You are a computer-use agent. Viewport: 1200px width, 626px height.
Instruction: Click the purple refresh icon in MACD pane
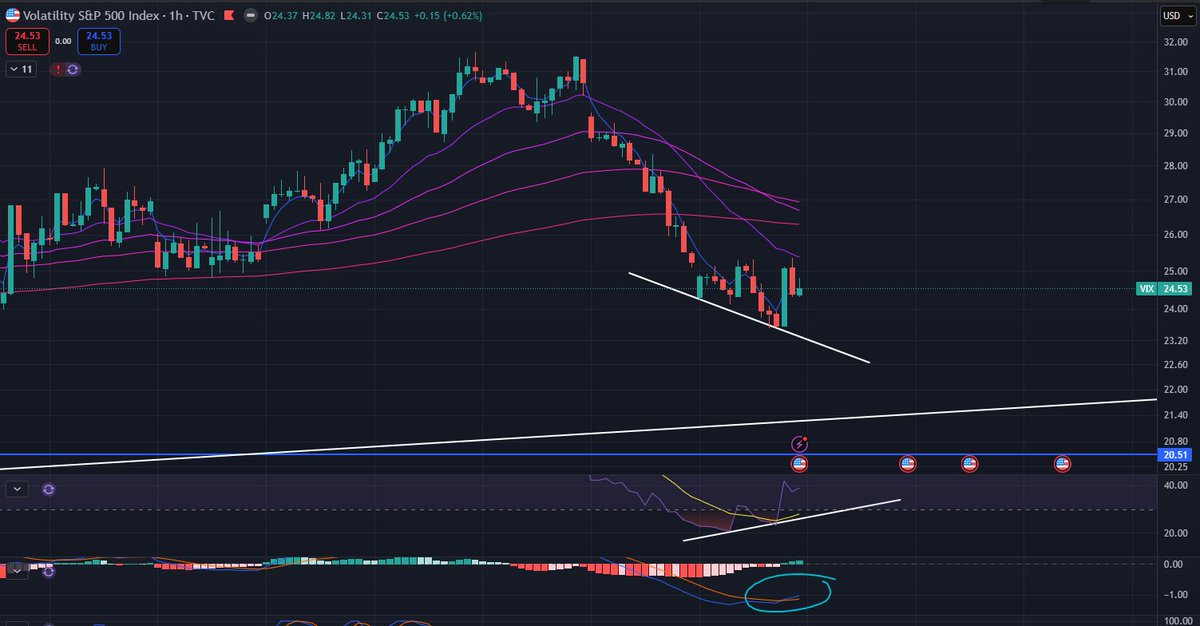point(48,571)
